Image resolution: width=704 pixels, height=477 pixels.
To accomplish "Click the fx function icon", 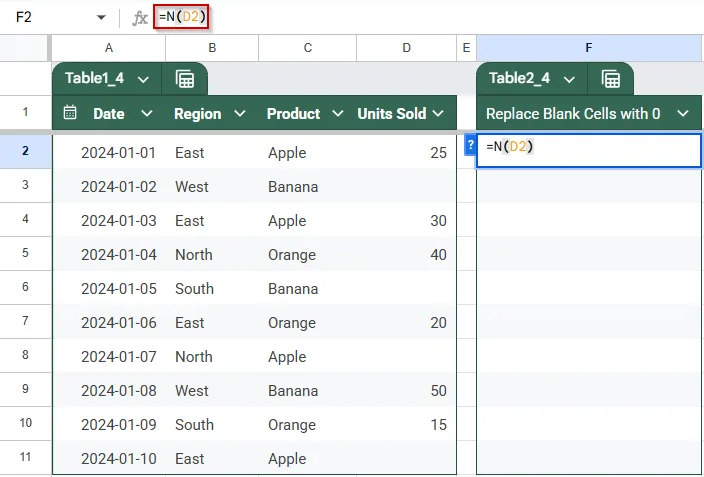I will (x=140, y=18).
